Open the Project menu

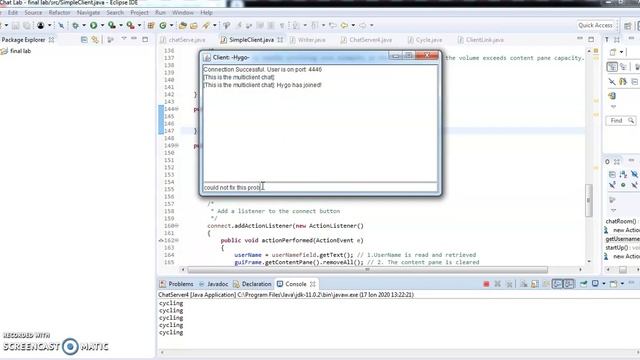(x=139, y=13)
